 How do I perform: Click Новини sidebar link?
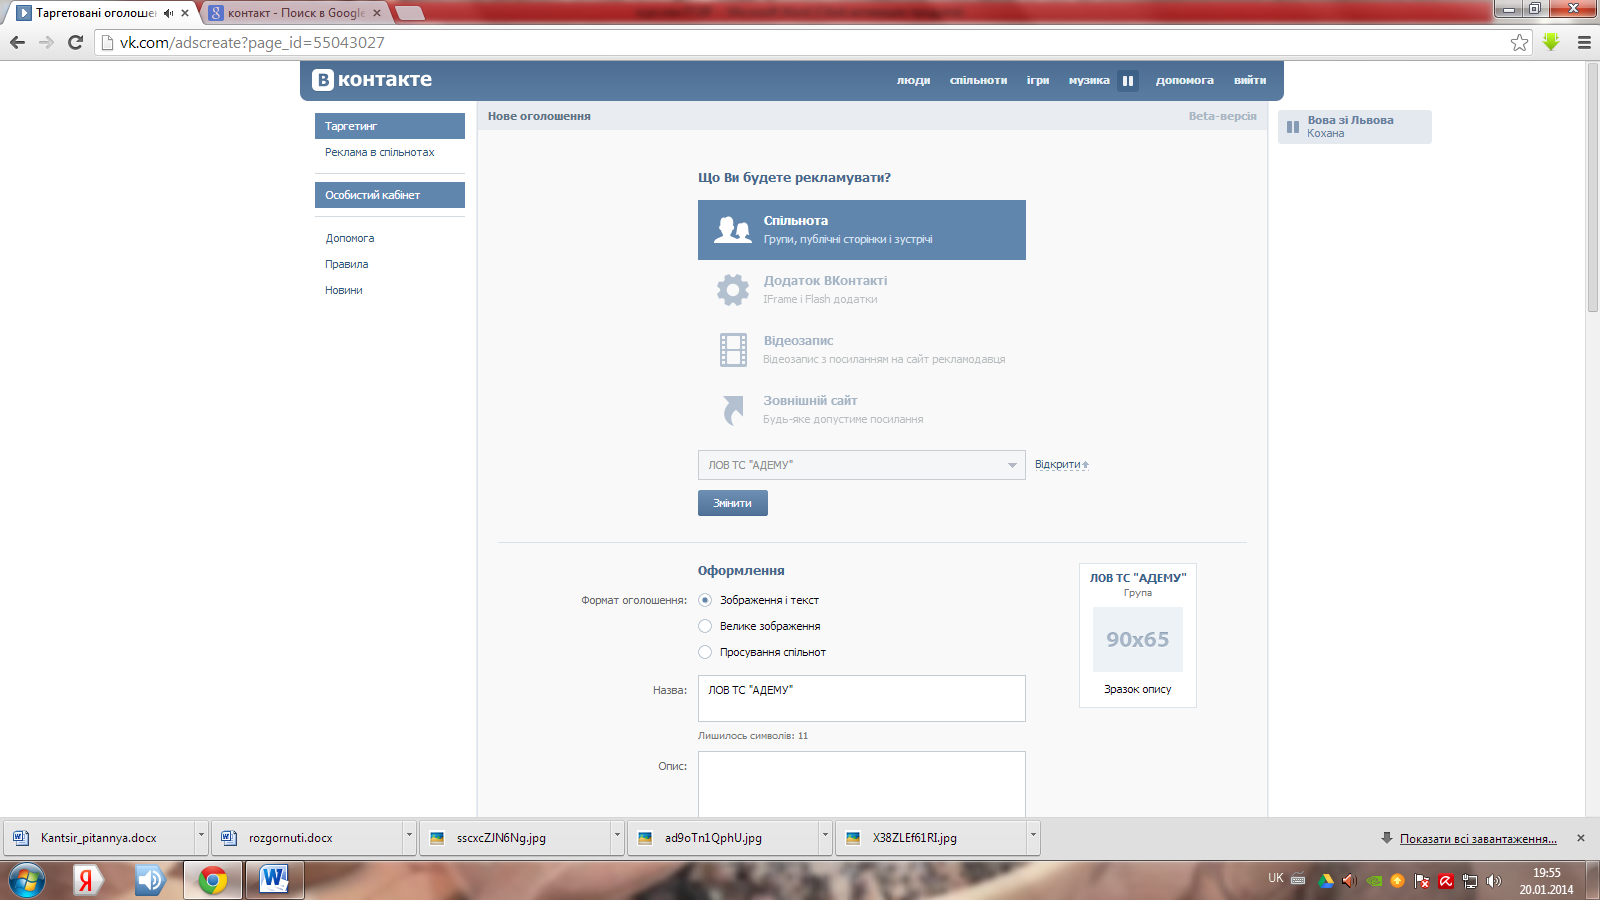(344, 290)
